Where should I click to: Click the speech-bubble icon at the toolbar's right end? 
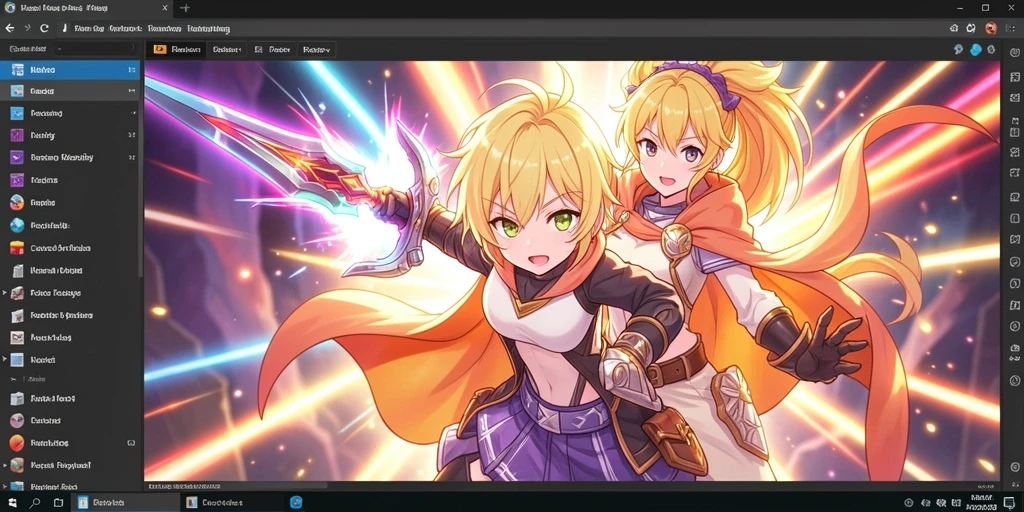[x=958, y=49]
